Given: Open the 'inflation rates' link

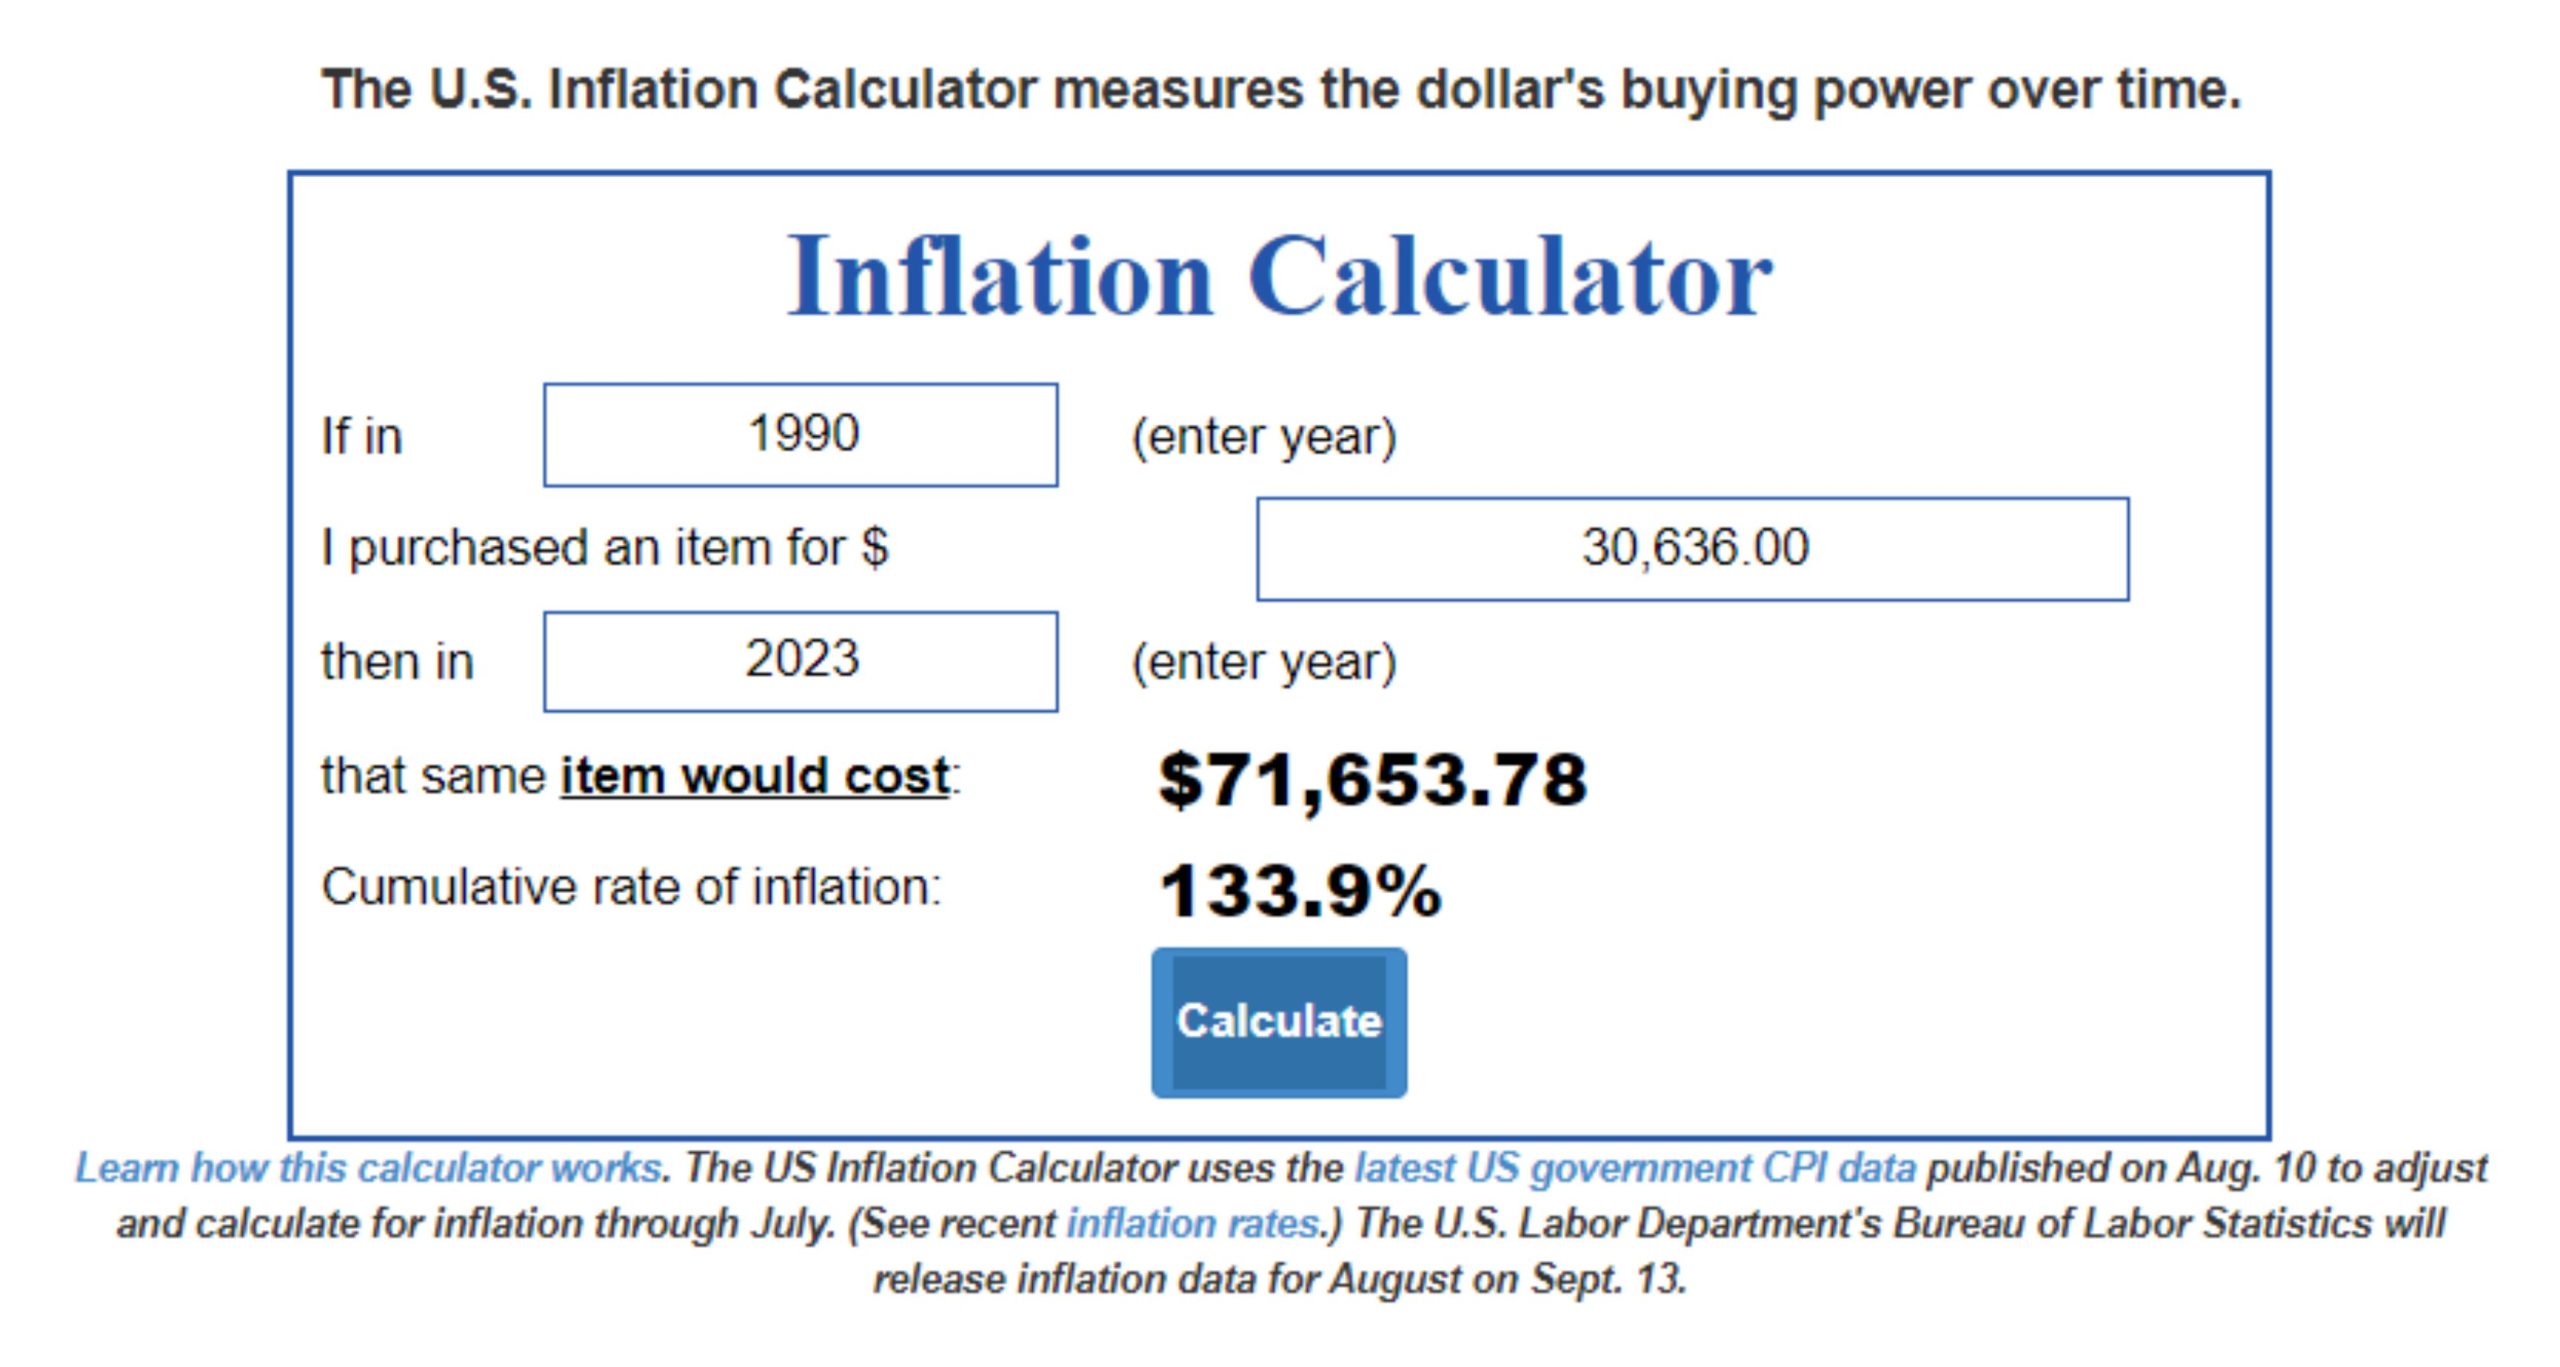Looking at the screenshot, I should (1192, 1224).
